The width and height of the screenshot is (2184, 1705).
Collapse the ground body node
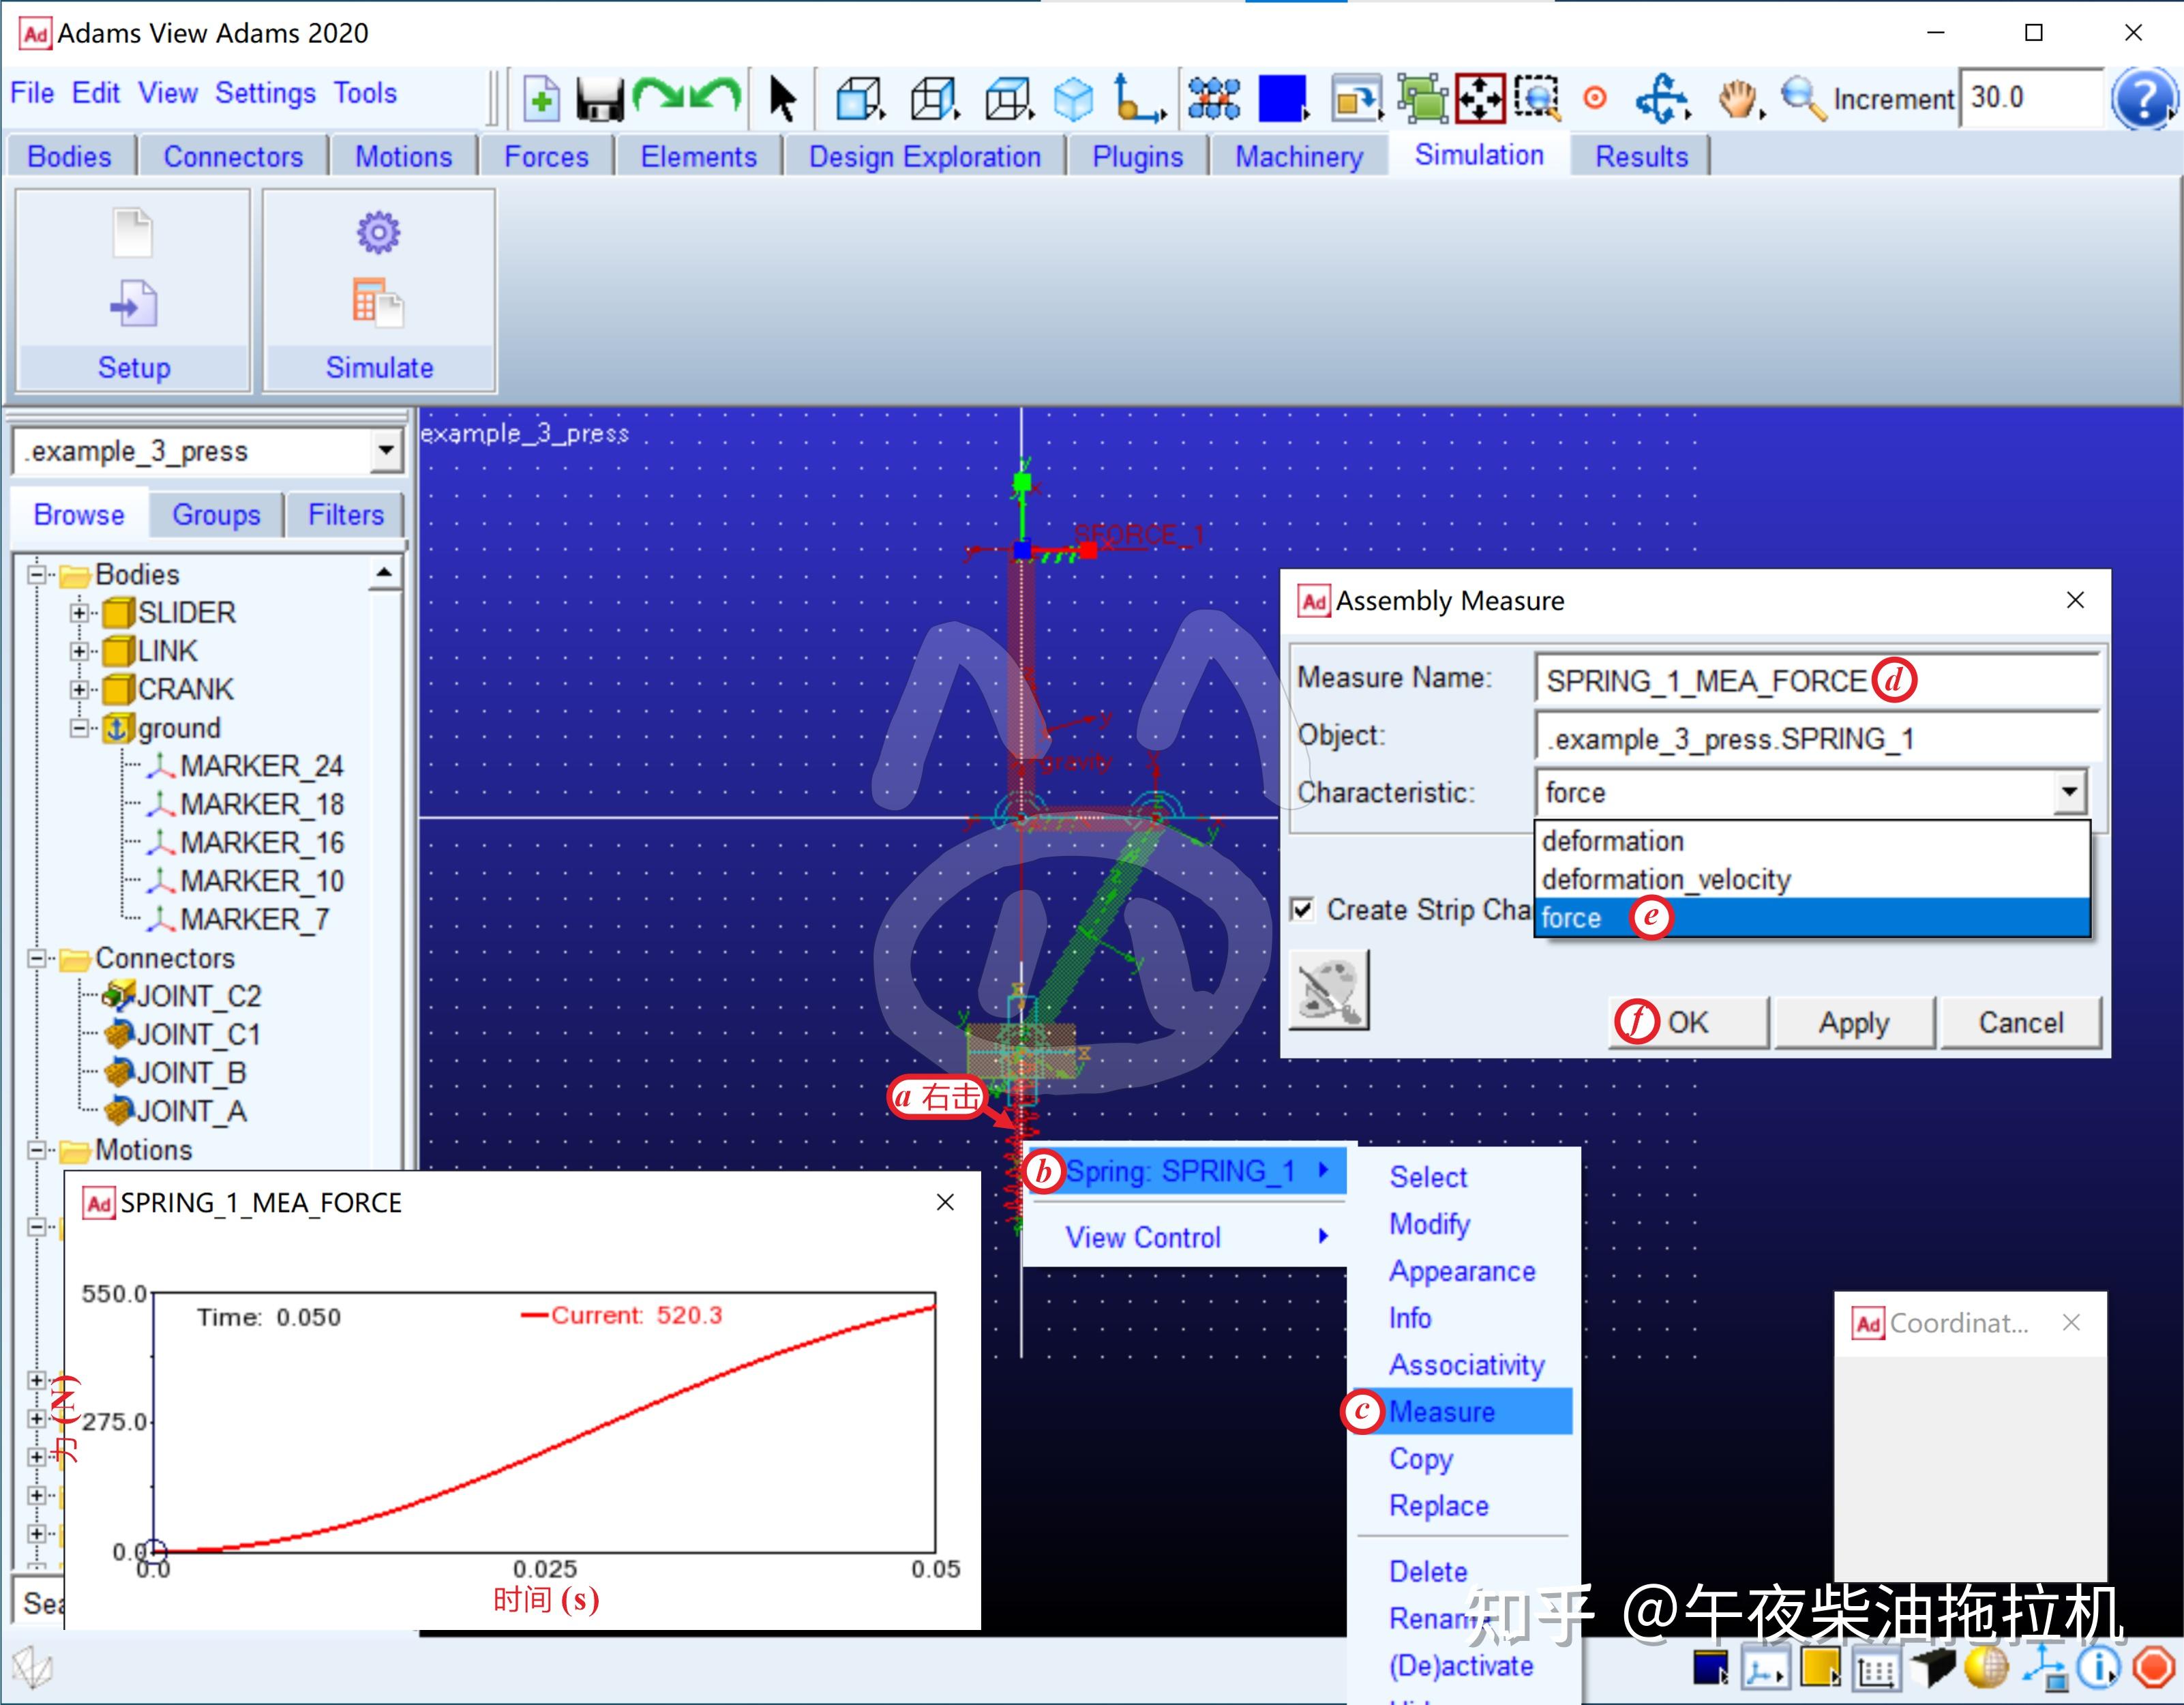coord(79,728)
